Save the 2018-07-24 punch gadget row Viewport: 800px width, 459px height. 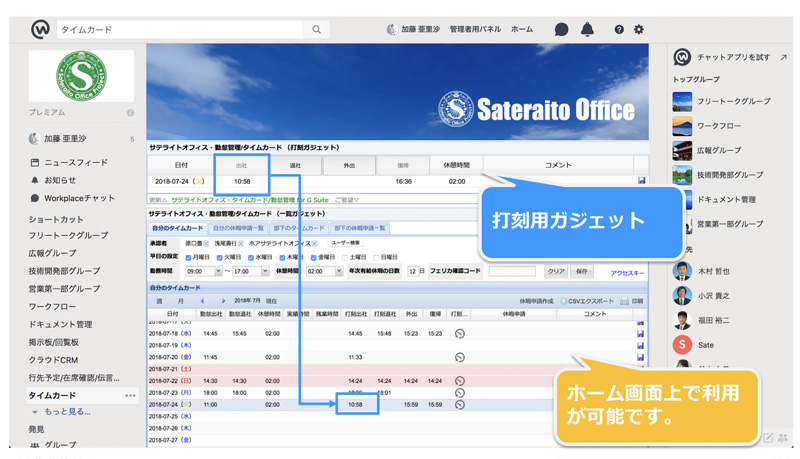[641, 181]
